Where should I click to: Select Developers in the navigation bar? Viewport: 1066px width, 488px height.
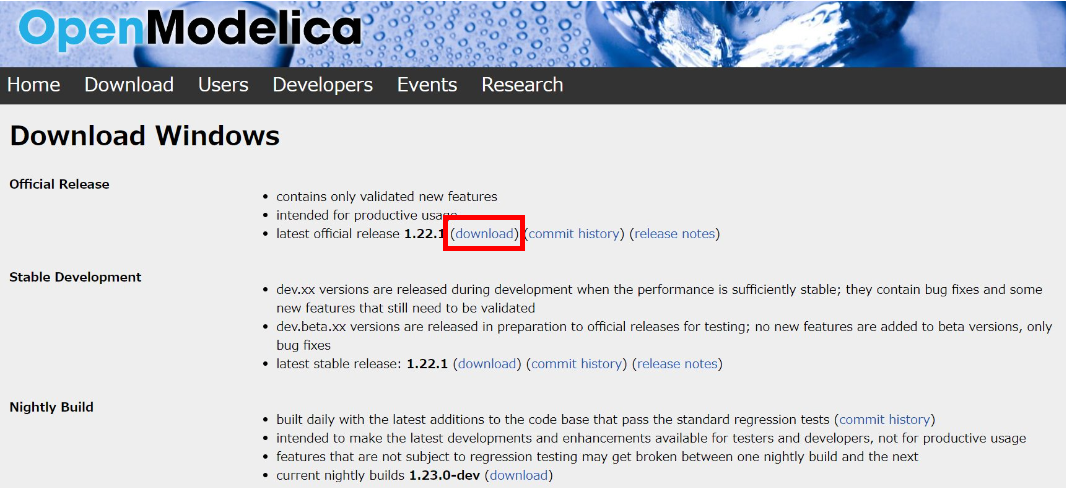tap(322, 85)
